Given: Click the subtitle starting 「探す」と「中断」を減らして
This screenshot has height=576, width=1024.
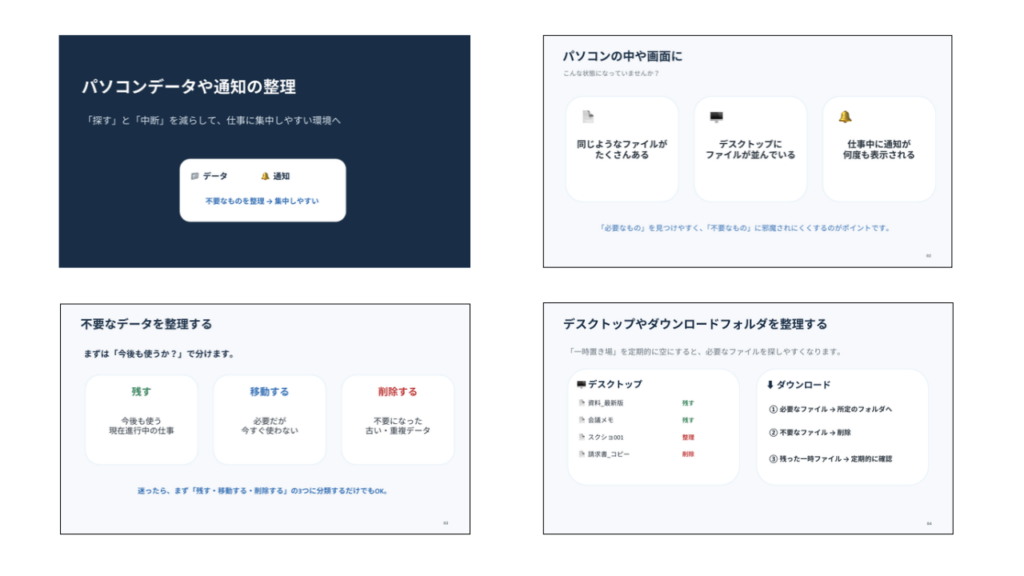Looking at the screenshot, I should (214, 120).
